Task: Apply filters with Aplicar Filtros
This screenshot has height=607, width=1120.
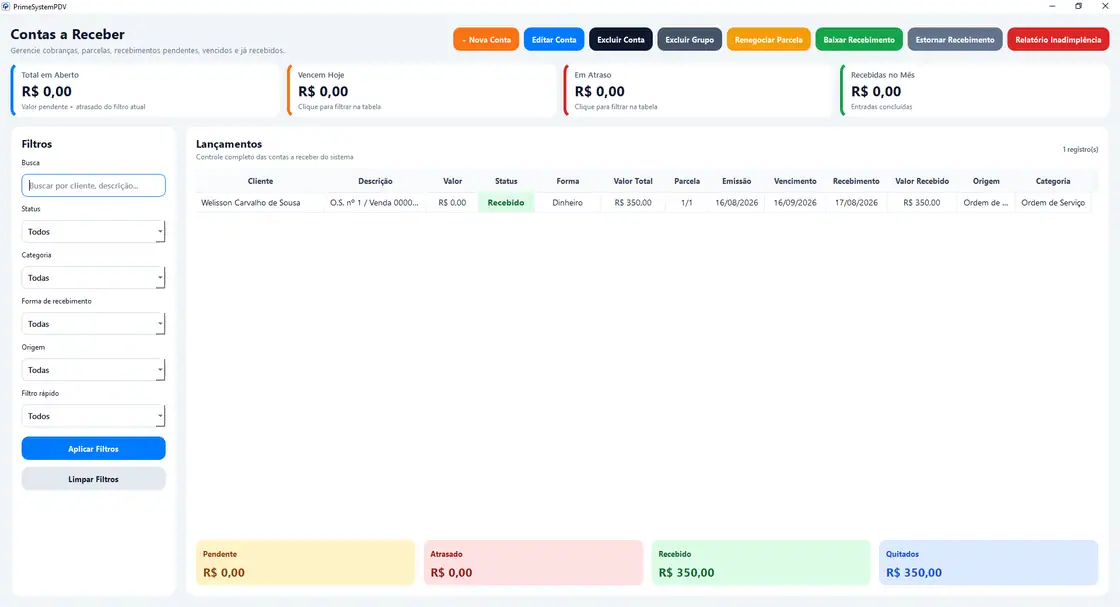Action: tap(94, 448)
